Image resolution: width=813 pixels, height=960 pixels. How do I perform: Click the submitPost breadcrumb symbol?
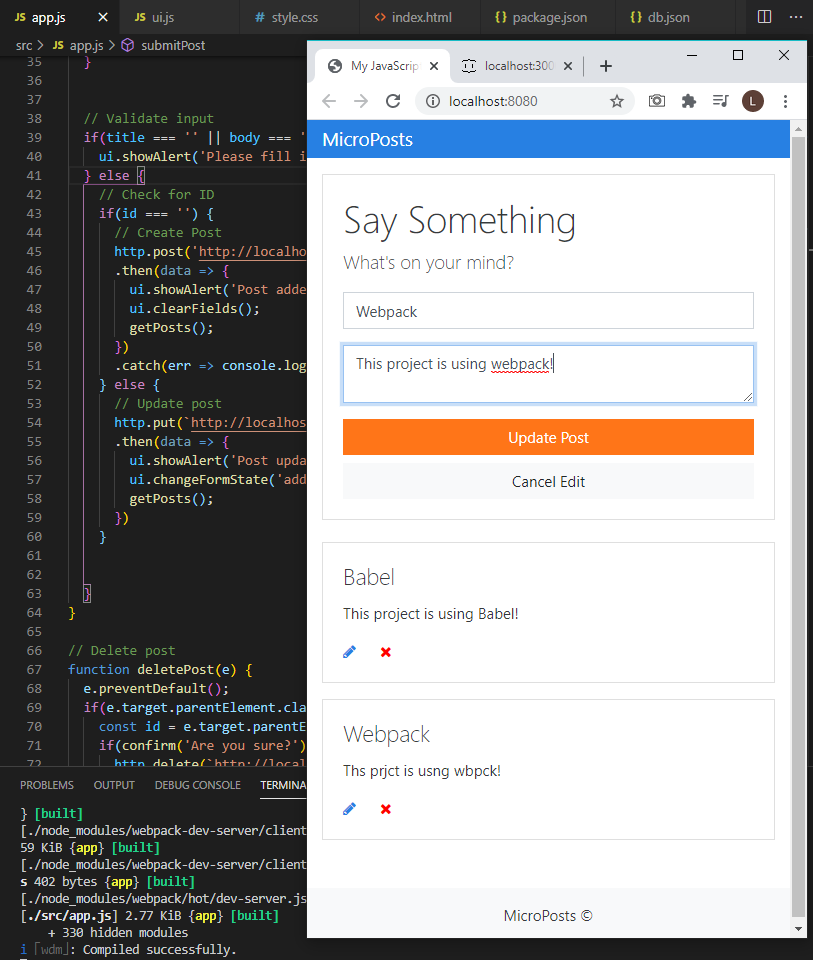coord(163,45)
